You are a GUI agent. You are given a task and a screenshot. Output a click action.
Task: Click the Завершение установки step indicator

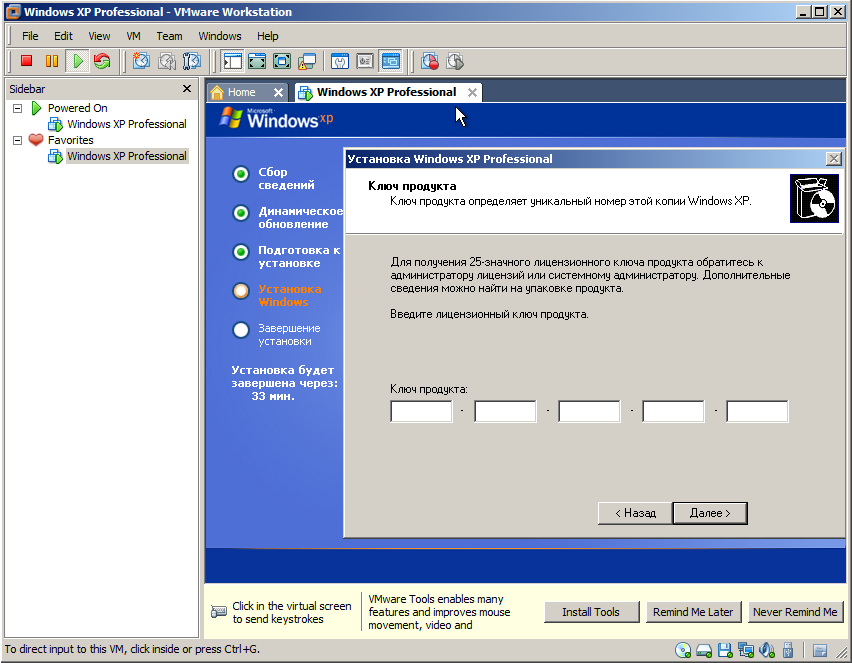pos(241,330)
